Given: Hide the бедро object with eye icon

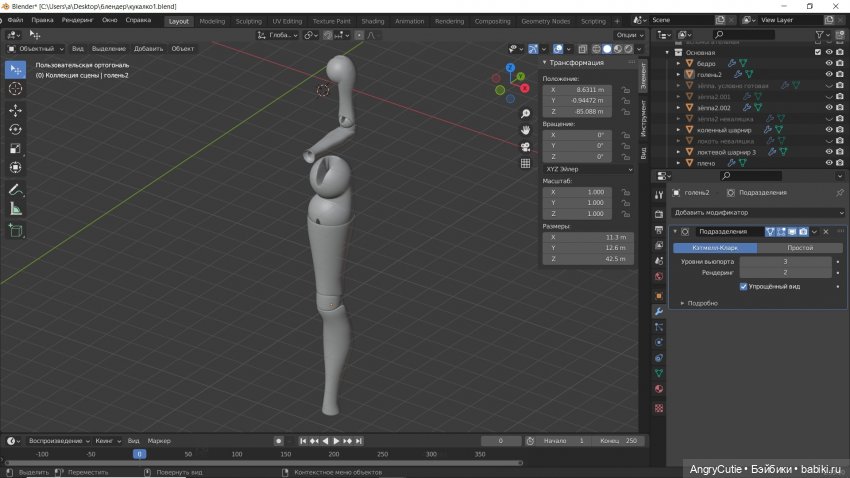Looking at the screenshot, I should coord(828,62).
